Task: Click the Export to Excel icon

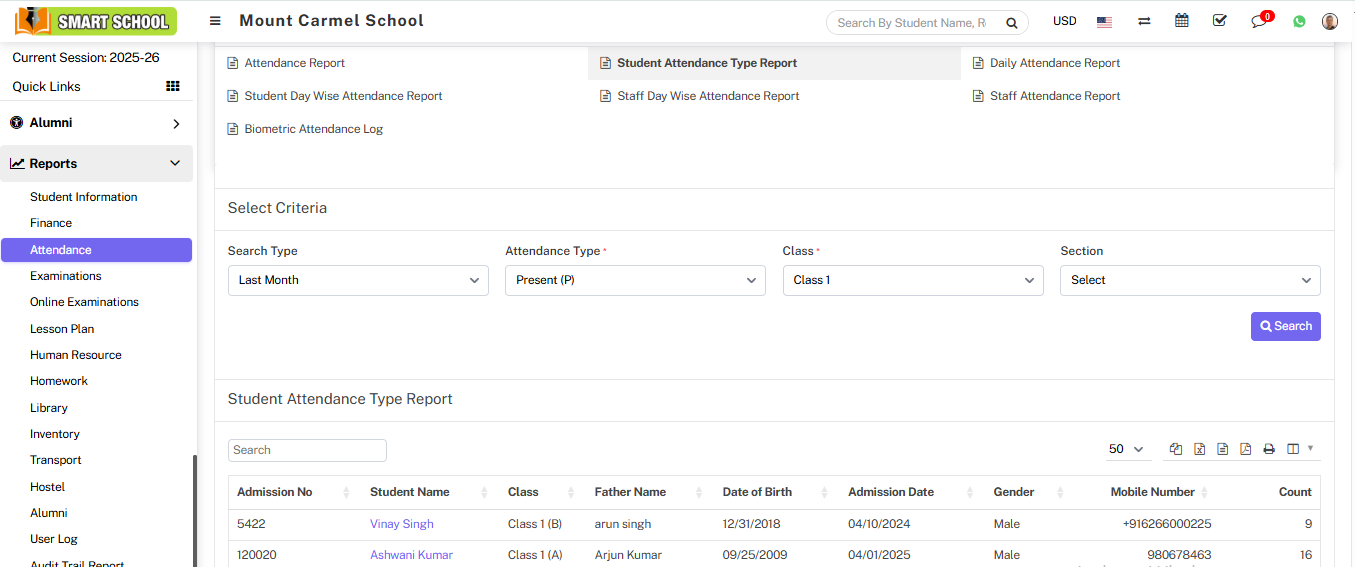Action: 1199,449
